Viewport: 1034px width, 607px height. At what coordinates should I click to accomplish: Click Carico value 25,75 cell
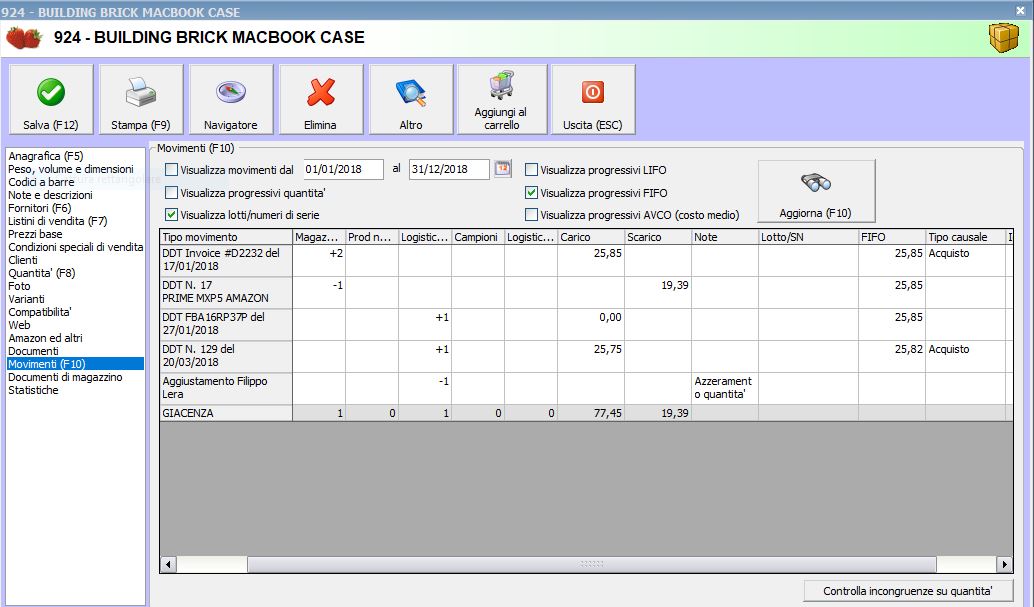(x=591, y=356)
